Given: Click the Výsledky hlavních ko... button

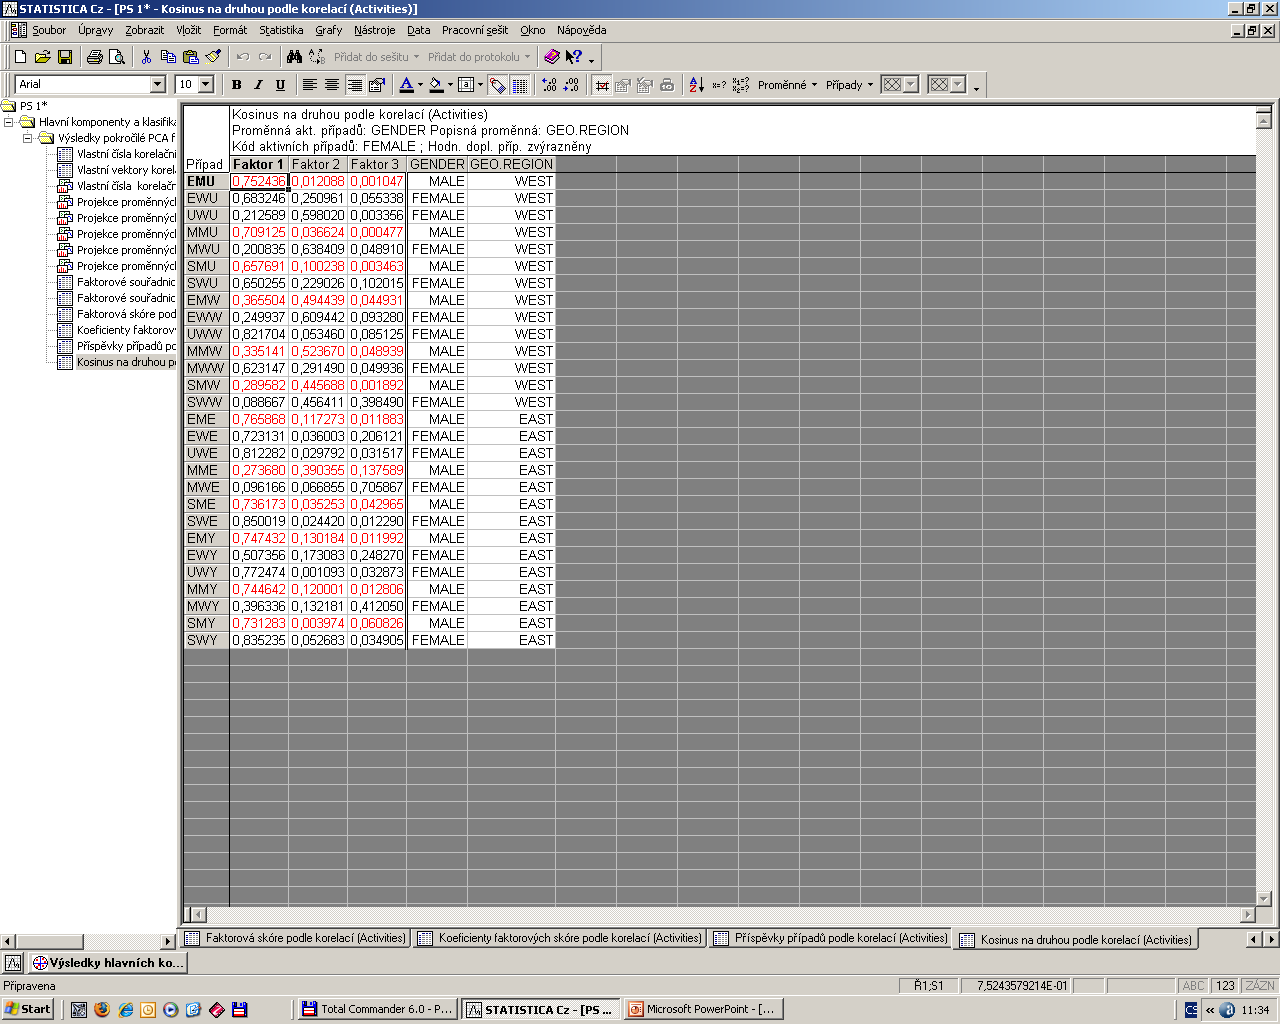Looking at the screenshot, I should click(108, 963).
